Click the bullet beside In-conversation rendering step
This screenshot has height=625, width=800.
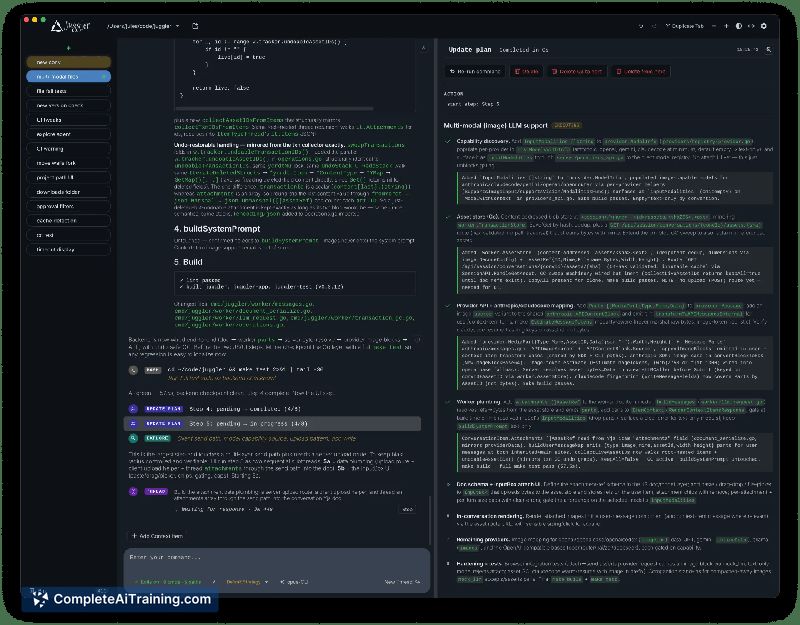pos(448,516)
